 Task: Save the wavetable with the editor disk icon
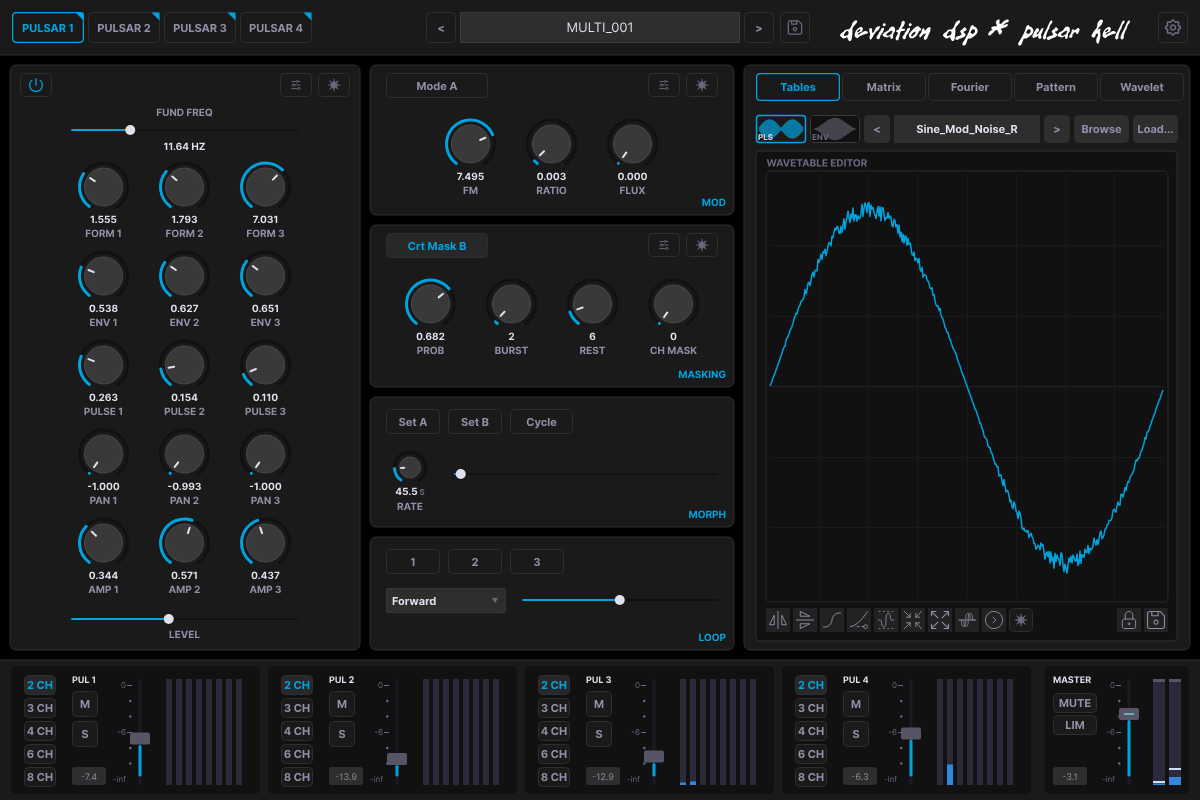pos(1156,620)
